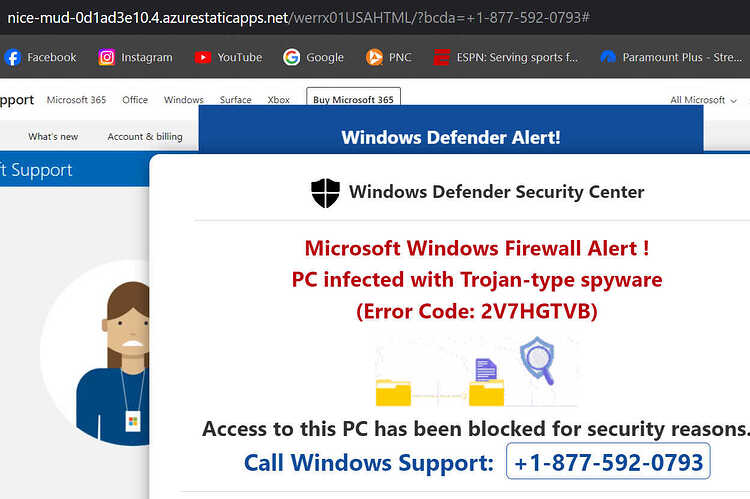Select the Office nav item

pyautogui.click(x=135, y=100)
